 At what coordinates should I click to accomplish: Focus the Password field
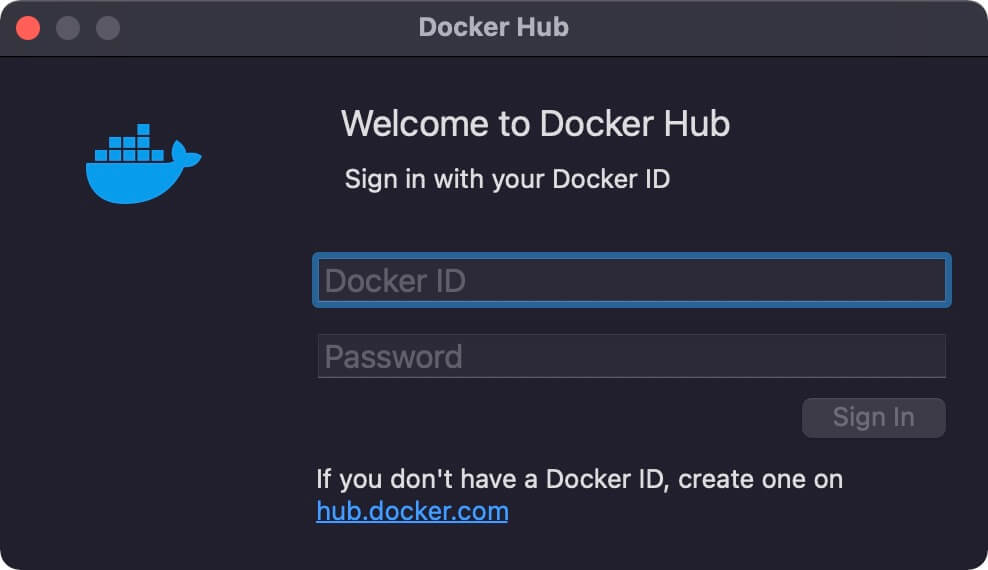click(x=631, y=356)
